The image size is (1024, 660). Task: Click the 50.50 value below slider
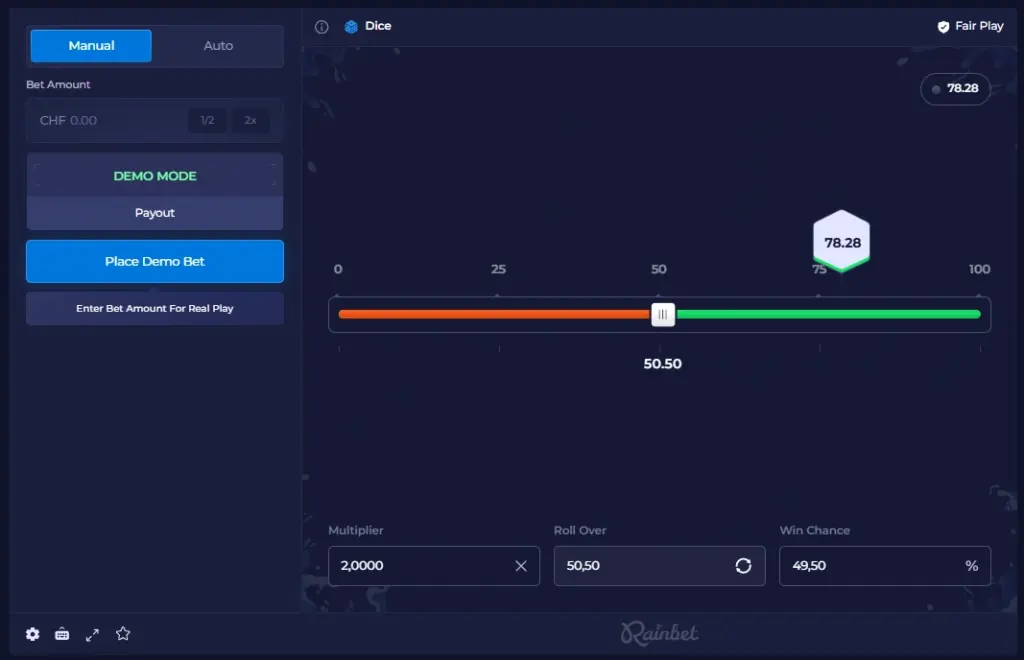pos(662,364)
